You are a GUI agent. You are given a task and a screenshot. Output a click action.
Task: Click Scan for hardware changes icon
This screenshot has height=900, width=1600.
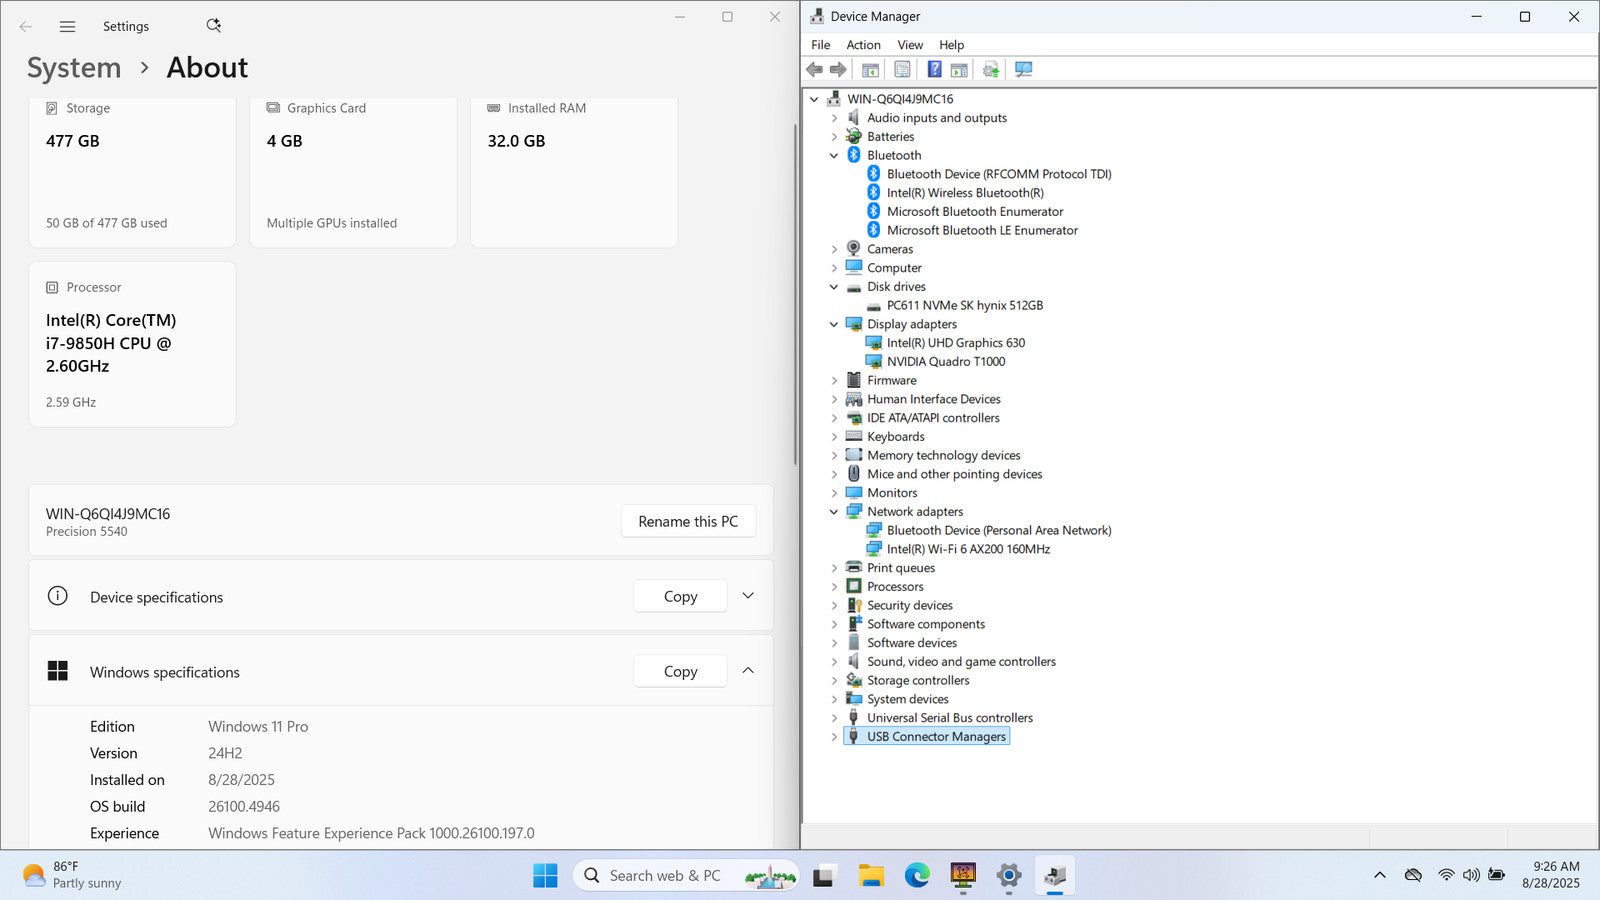click(x=1023, y=69)
